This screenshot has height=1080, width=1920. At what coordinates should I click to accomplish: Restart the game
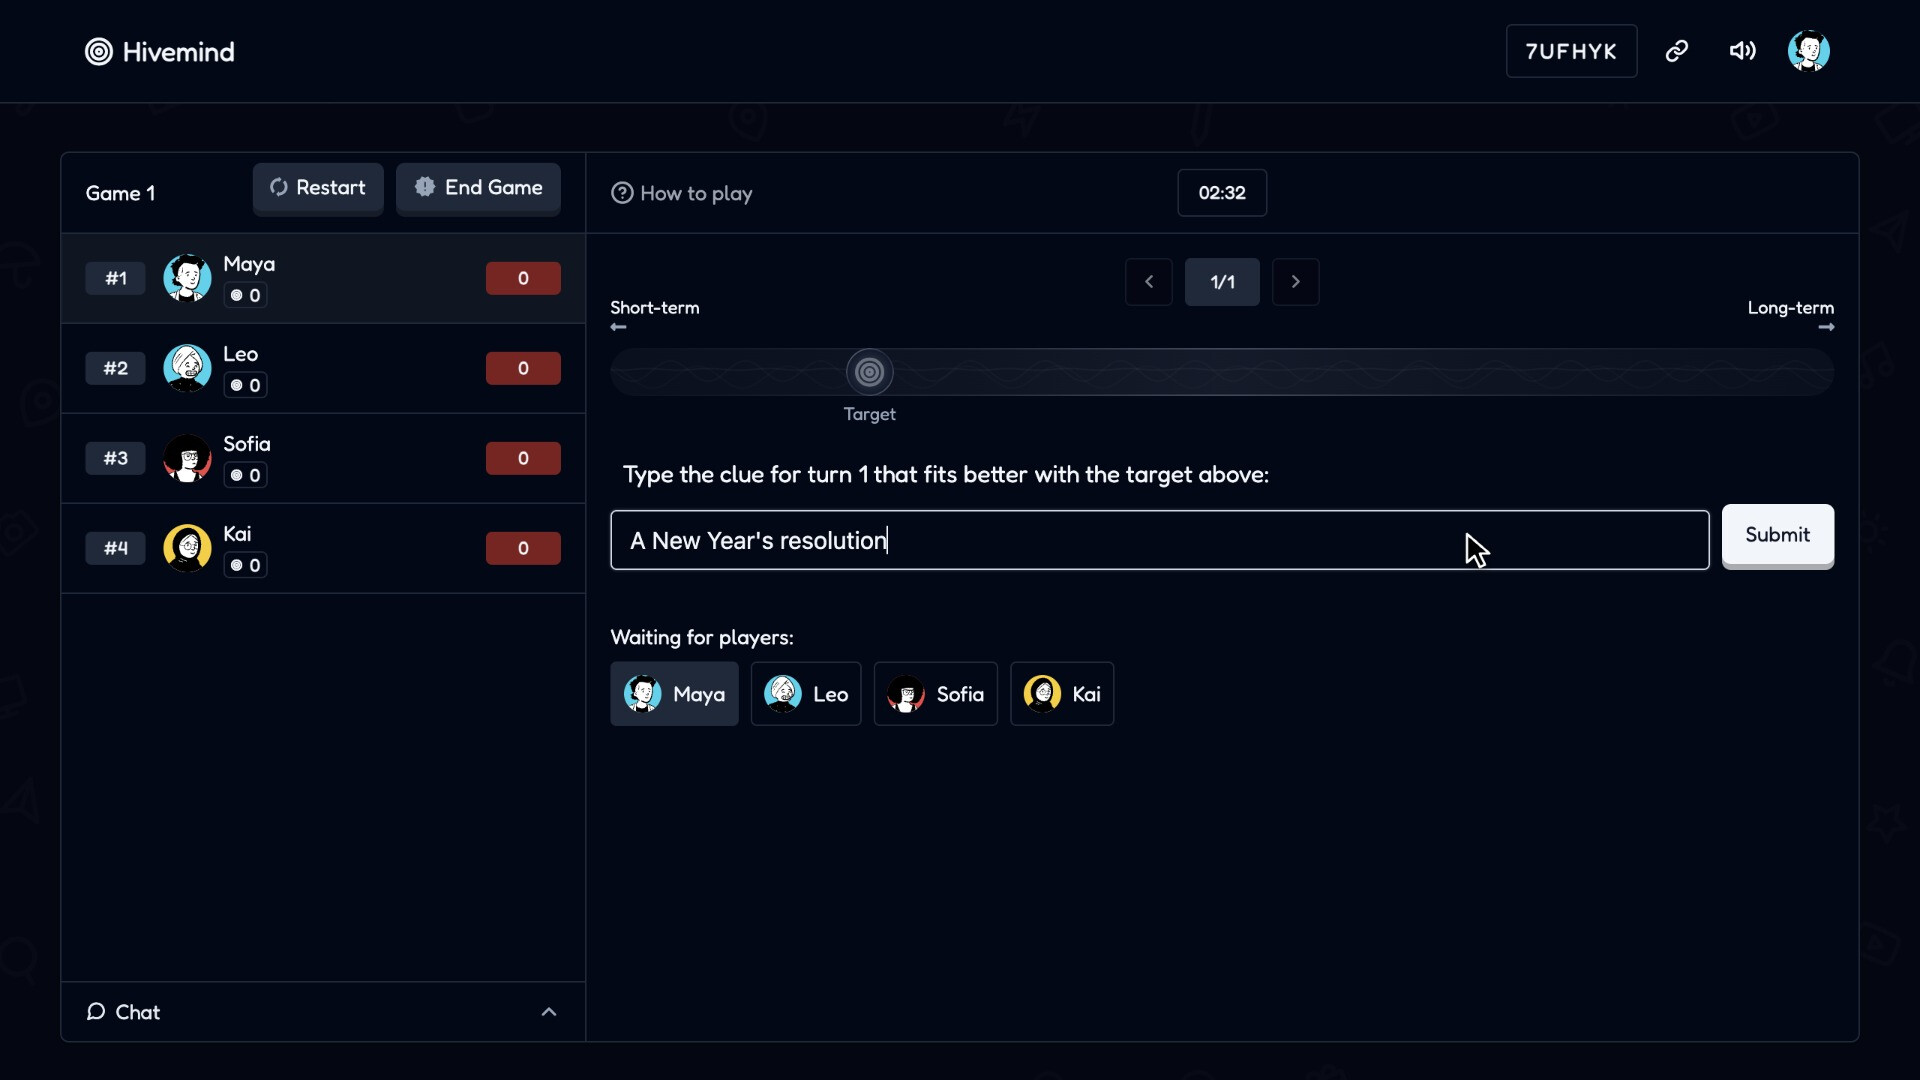pos(318,188)
